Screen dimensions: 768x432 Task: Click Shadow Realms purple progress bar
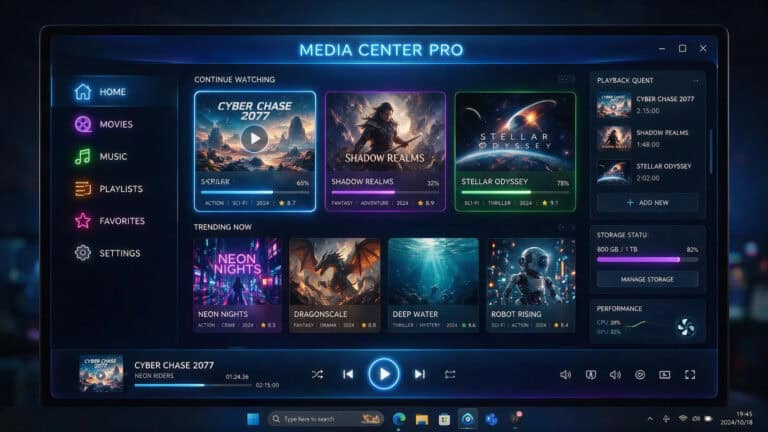coord(385,192)
